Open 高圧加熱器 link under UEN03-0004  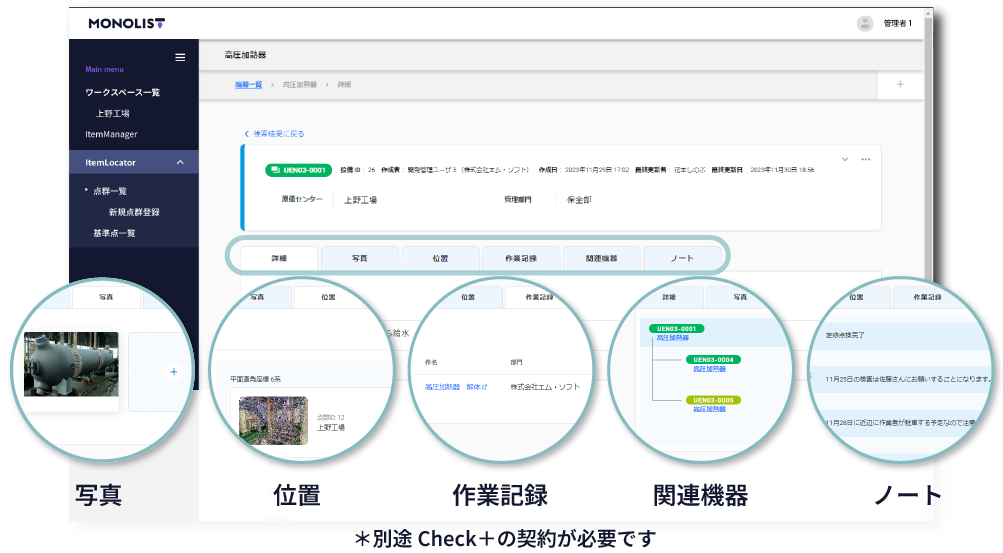point(709,369)
